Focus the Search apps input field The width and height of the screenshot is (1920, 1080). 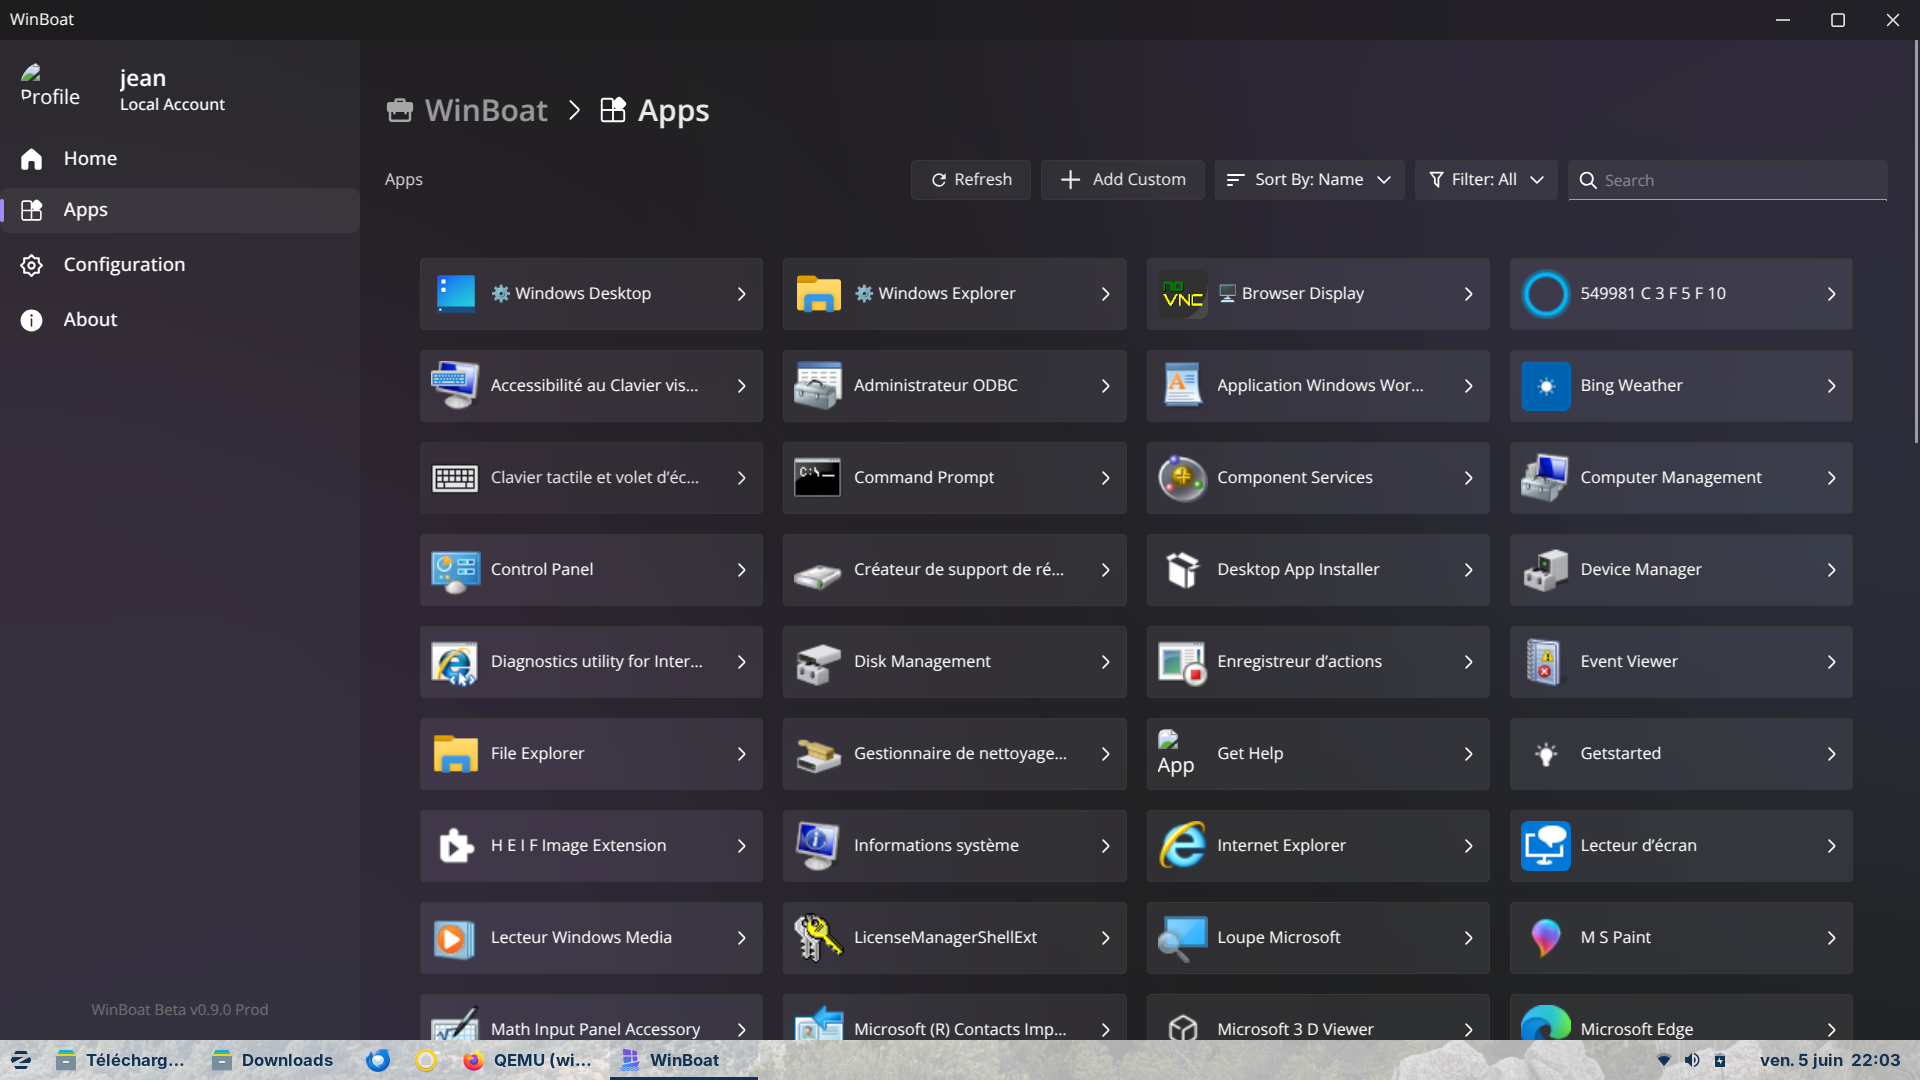1727,180
